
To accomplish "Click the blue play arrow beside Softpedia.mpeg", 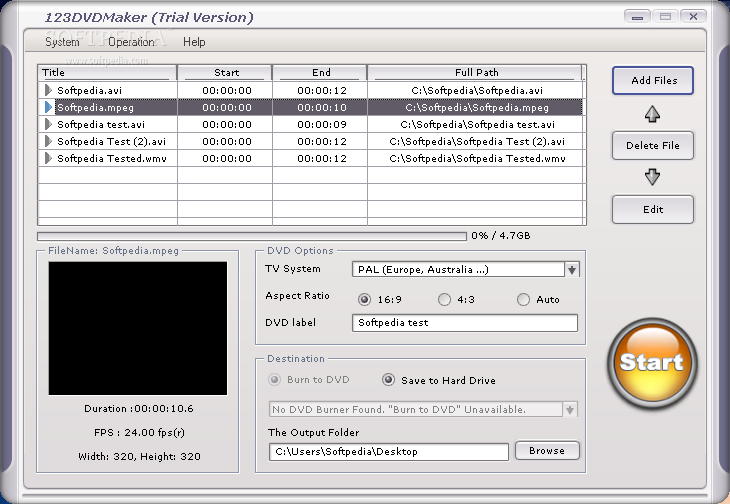I will point(48,107).
